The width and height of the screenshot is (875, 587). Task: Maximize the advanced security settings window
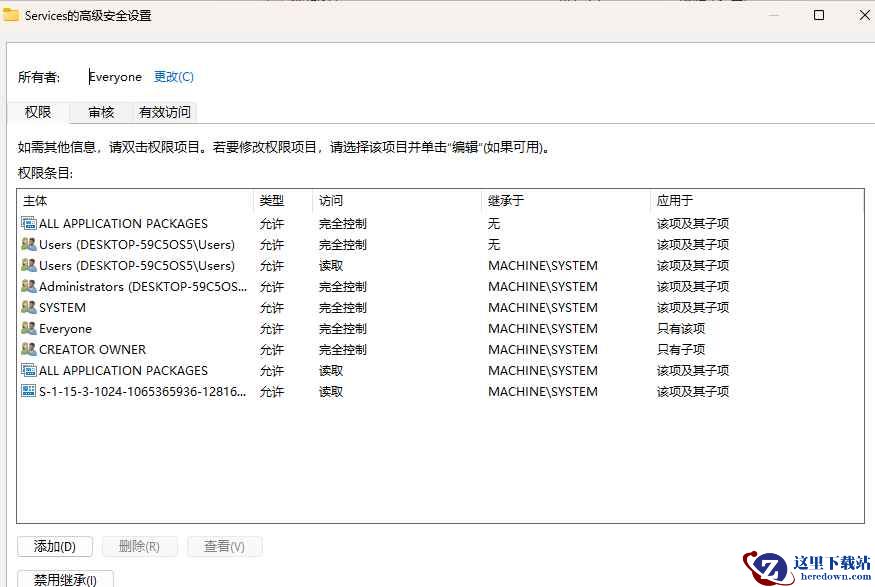point(819,15)
